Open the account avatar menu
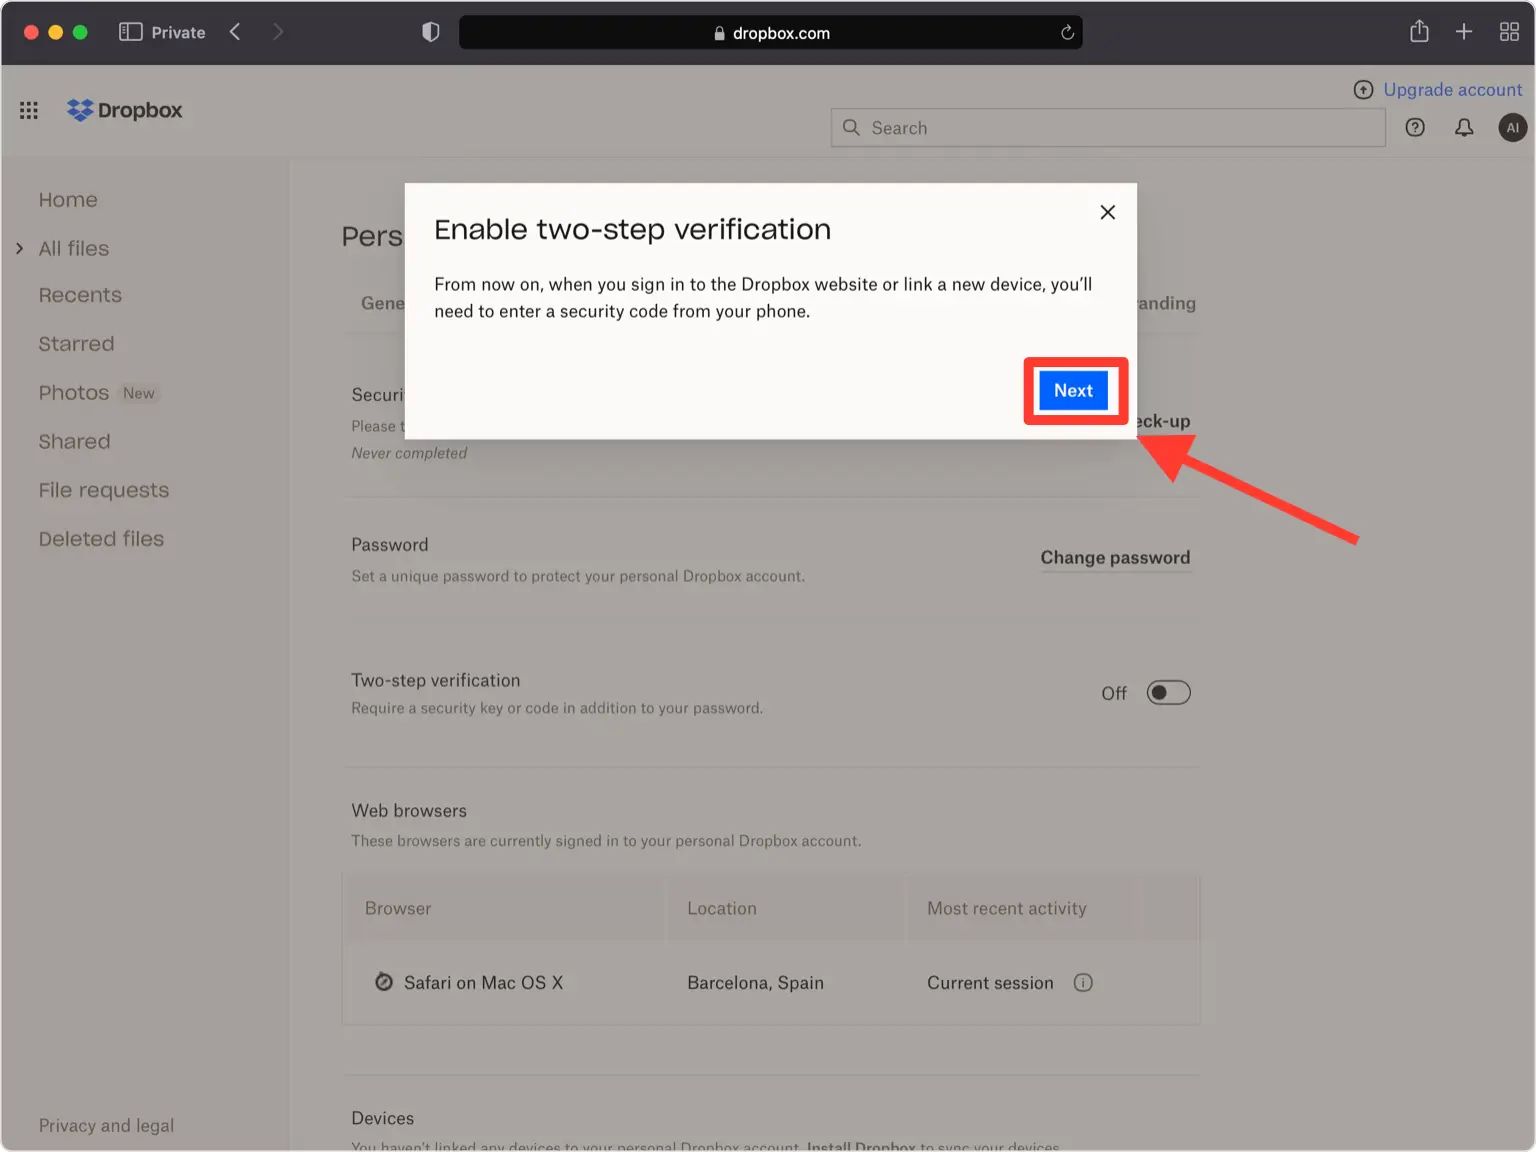Viewport: 1536px width, 1152px height. tap(1512, 127)
